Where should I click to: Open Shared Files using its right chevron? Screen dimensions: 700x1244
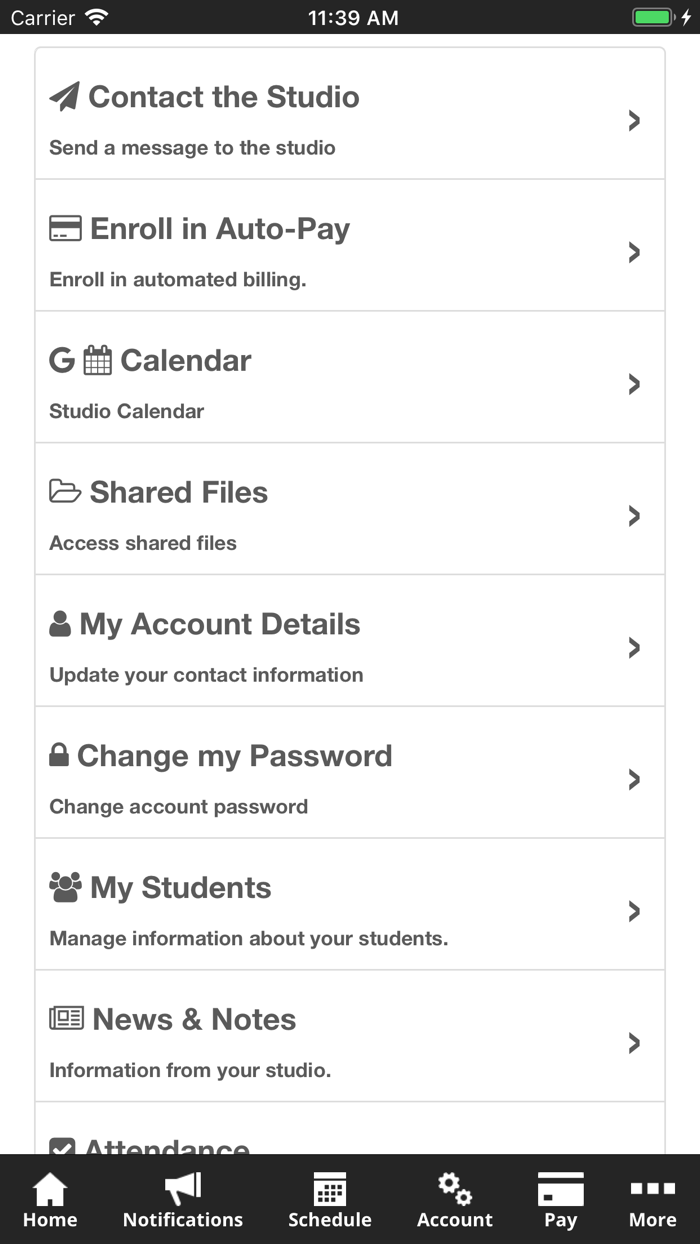[x=634, y=516]
